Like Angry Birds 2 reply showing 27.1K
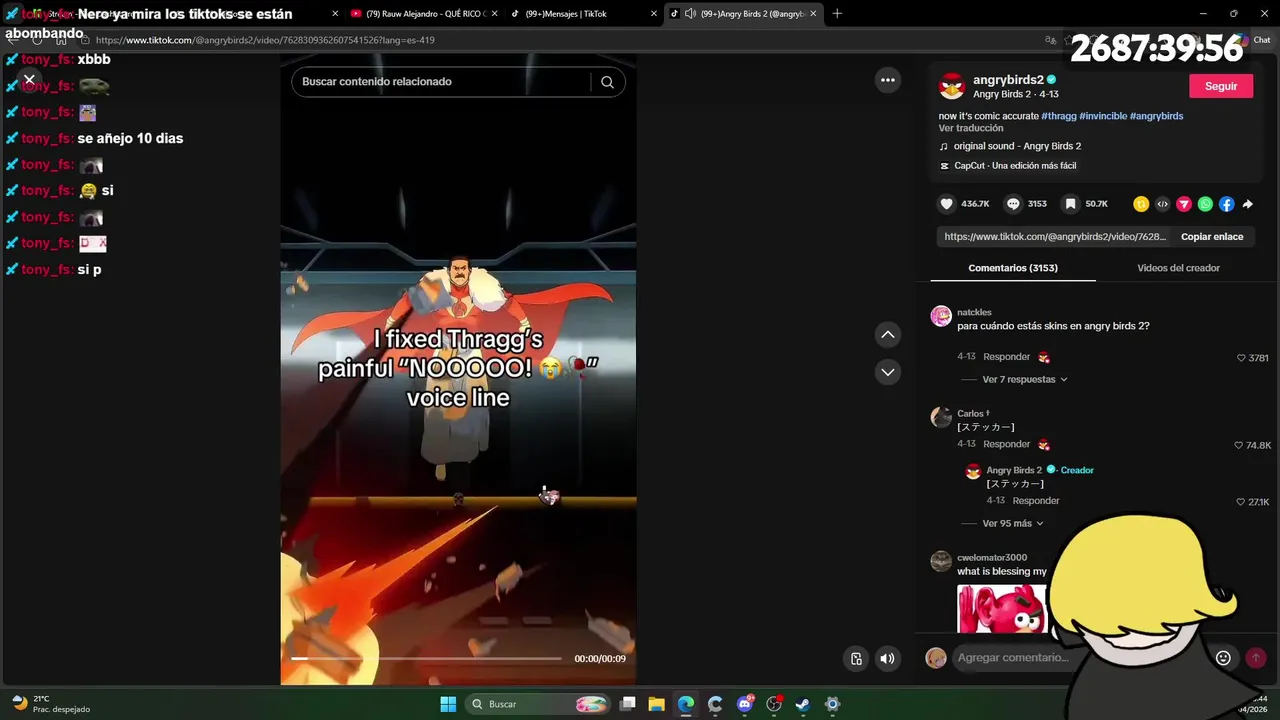This screenshot has width=1280, height=720. click(x=1241, y=502)
